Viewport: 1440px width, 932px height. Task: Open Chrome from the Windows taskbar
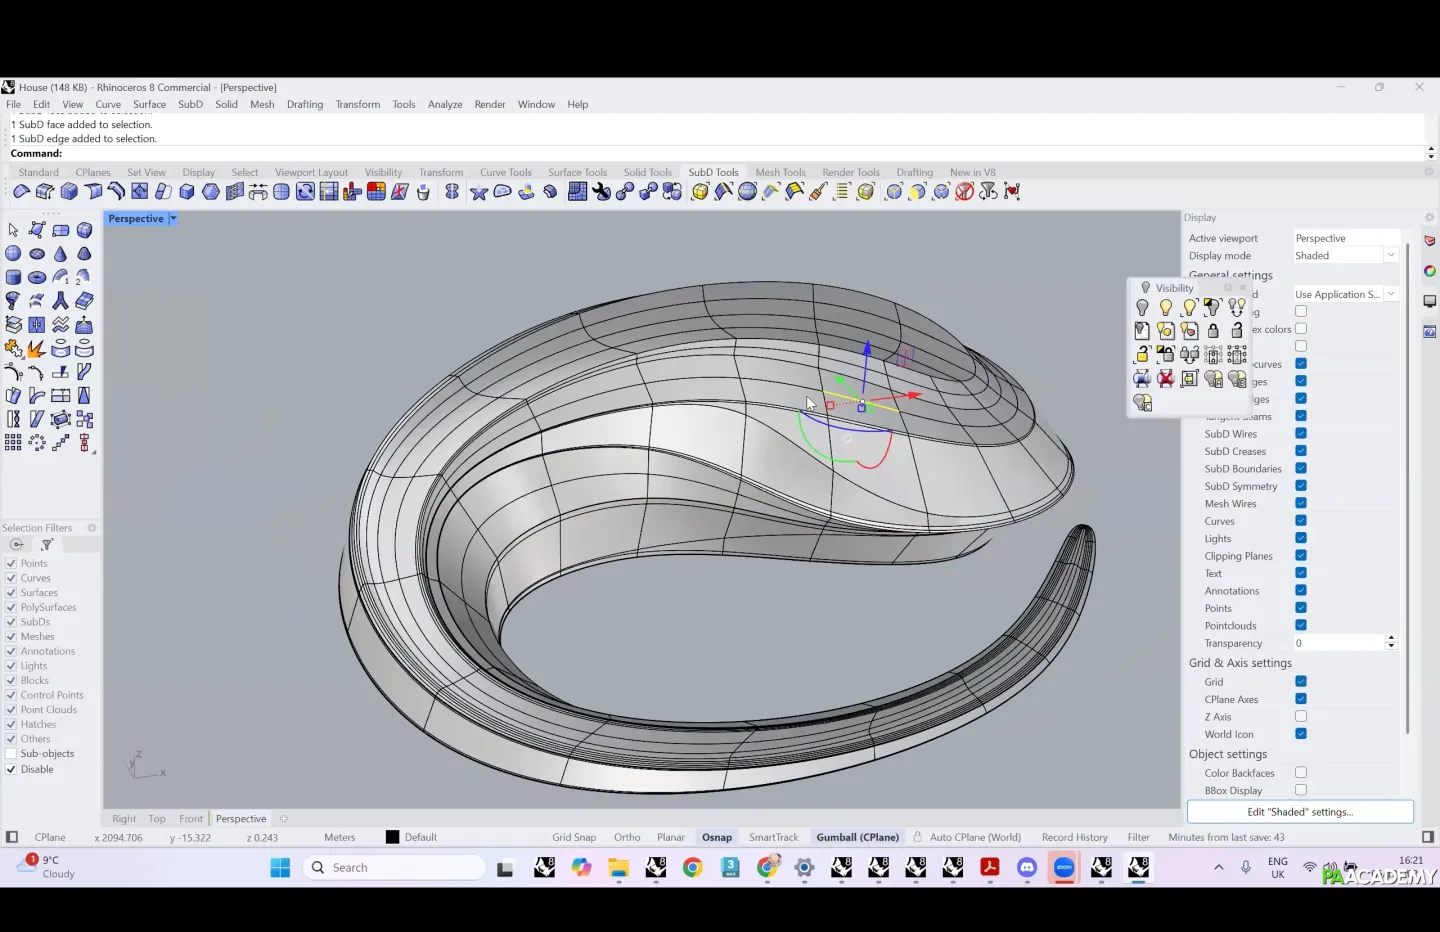pos(692,868)
